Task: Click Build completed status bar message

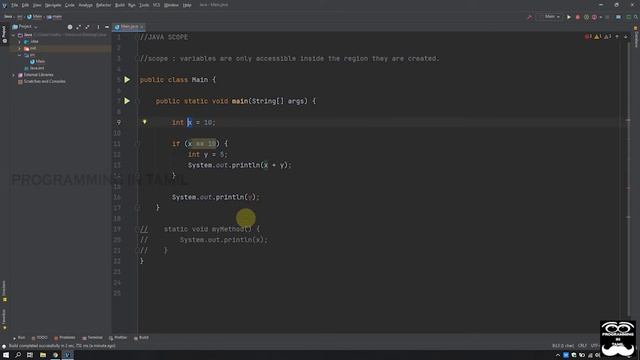Action: point(62,346)
